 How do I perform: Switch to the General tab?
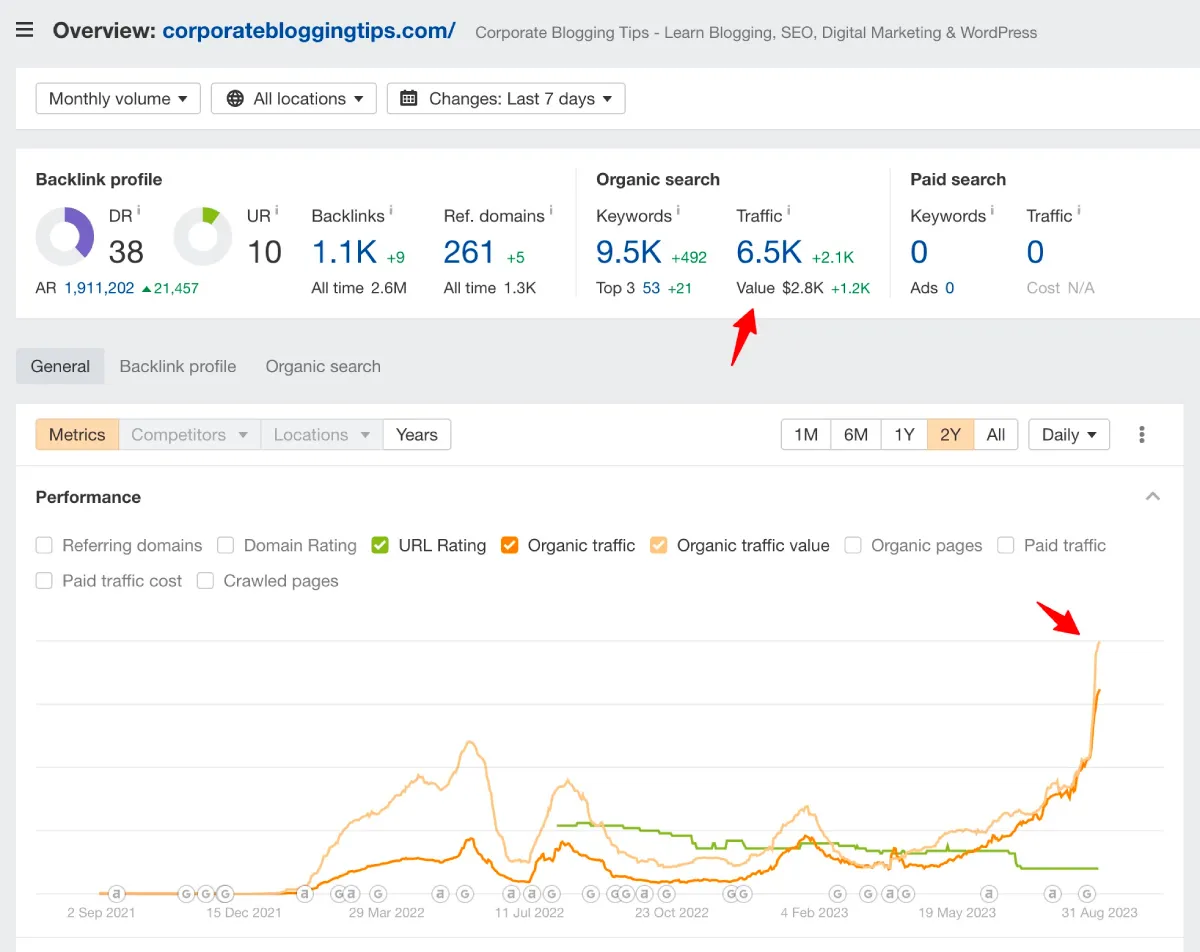click(x=60, y=366)
